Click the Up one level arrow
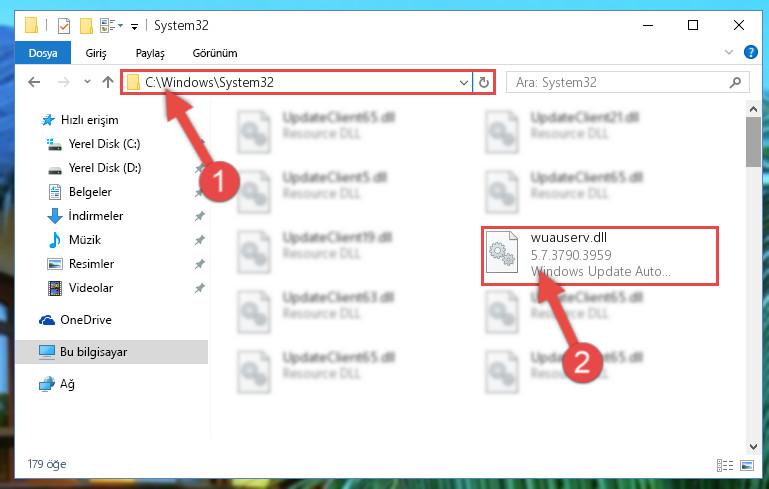Screen dimensions: 769x489 tap(108, 82)
